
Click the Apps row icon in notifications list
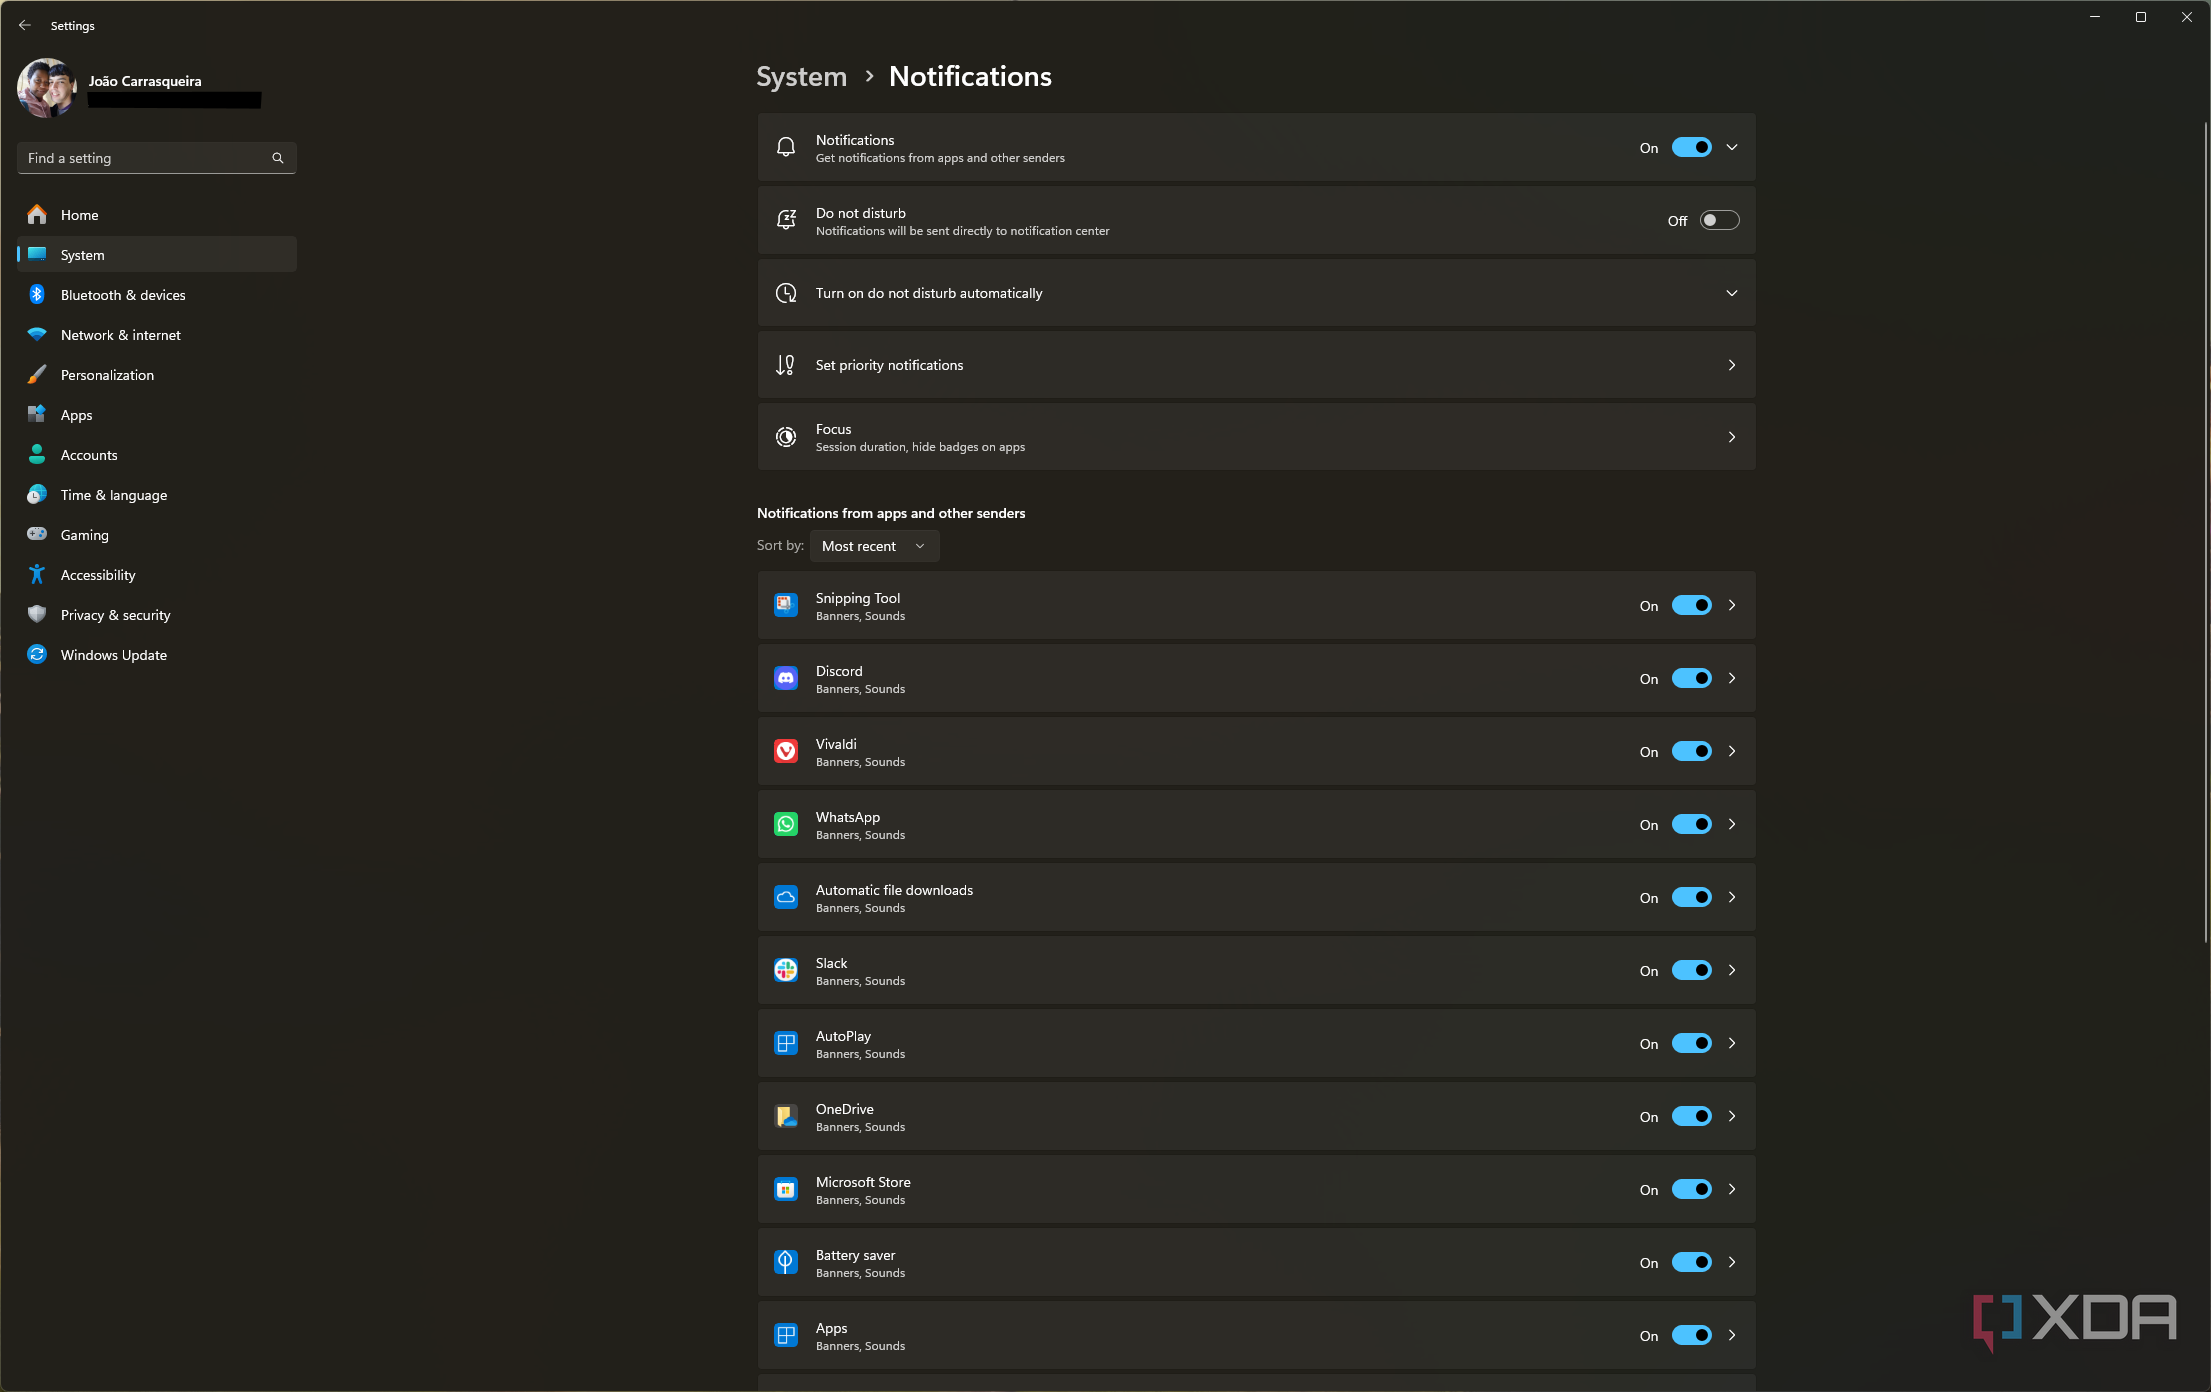pos(786,1335)
